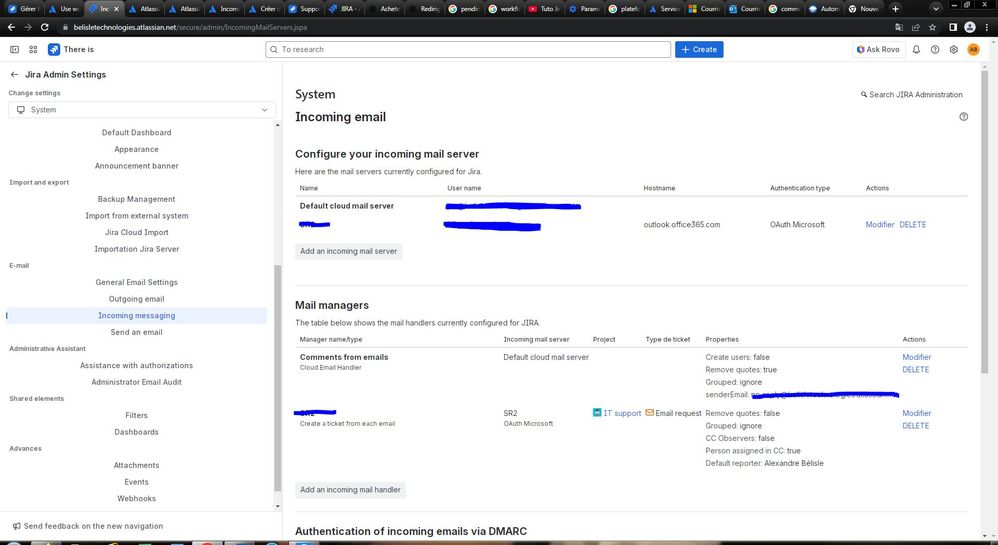
Task: Click the blue Create button
Action: [699, 49]
